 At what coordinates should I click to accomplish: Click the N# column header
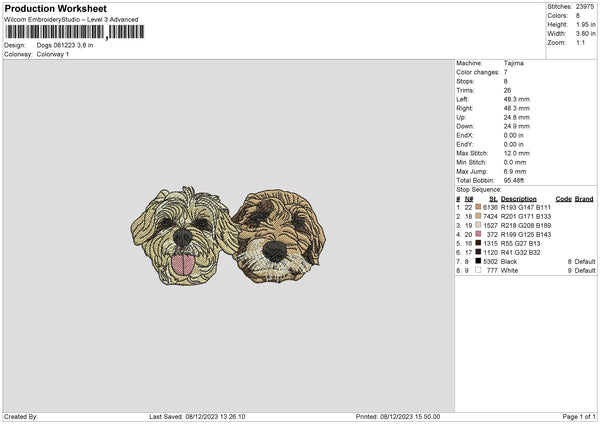(468, 198)
